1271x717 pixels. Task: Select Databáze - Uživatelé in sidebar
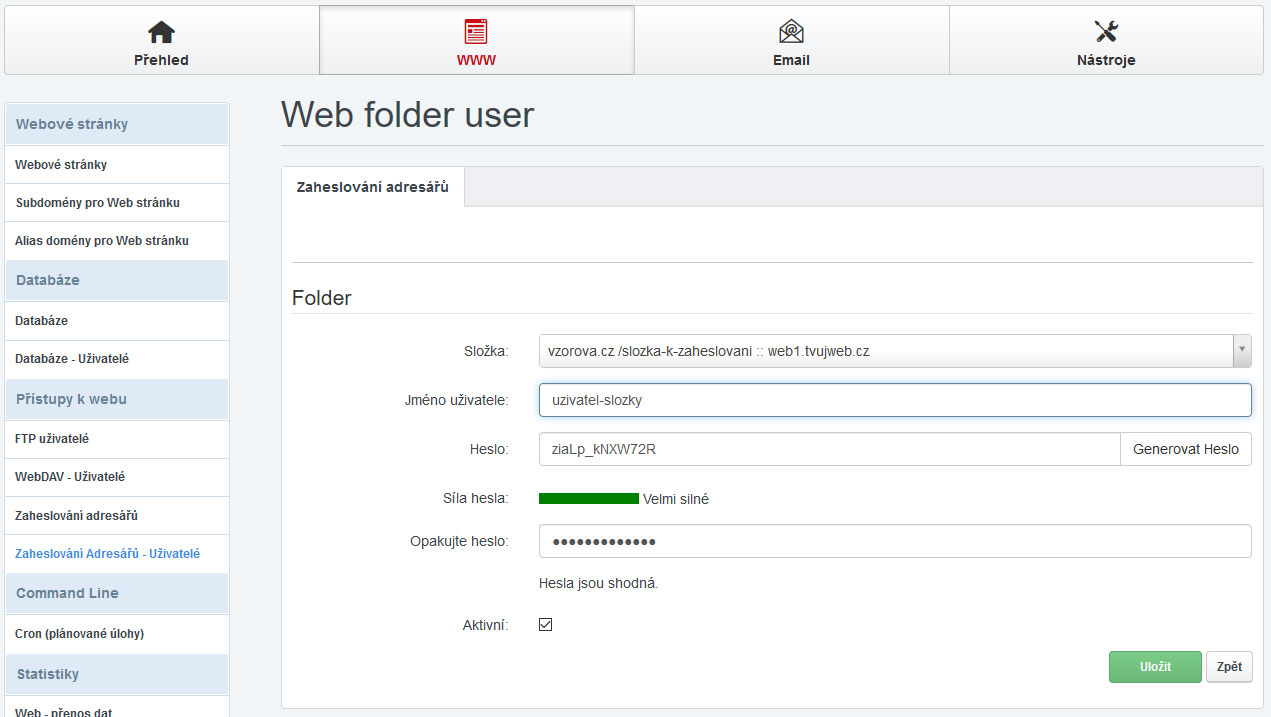coord(72,359)
